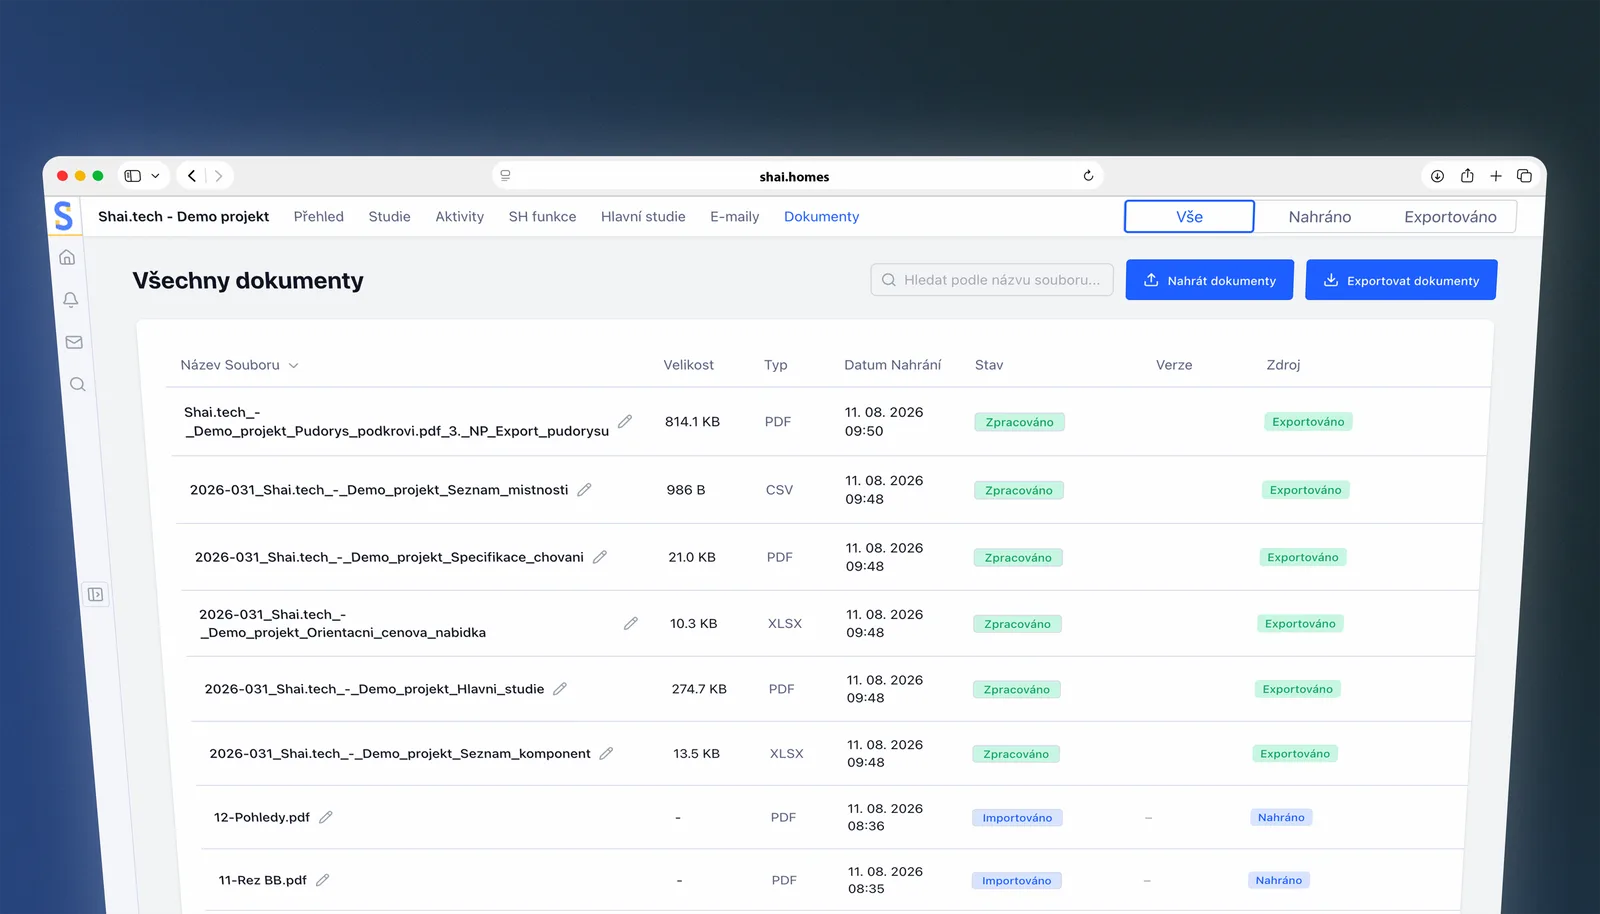Viewport: 1600px width, 914px height.
Task: Click the 08:36 upload date cell
Action: [x=885, y=817]
